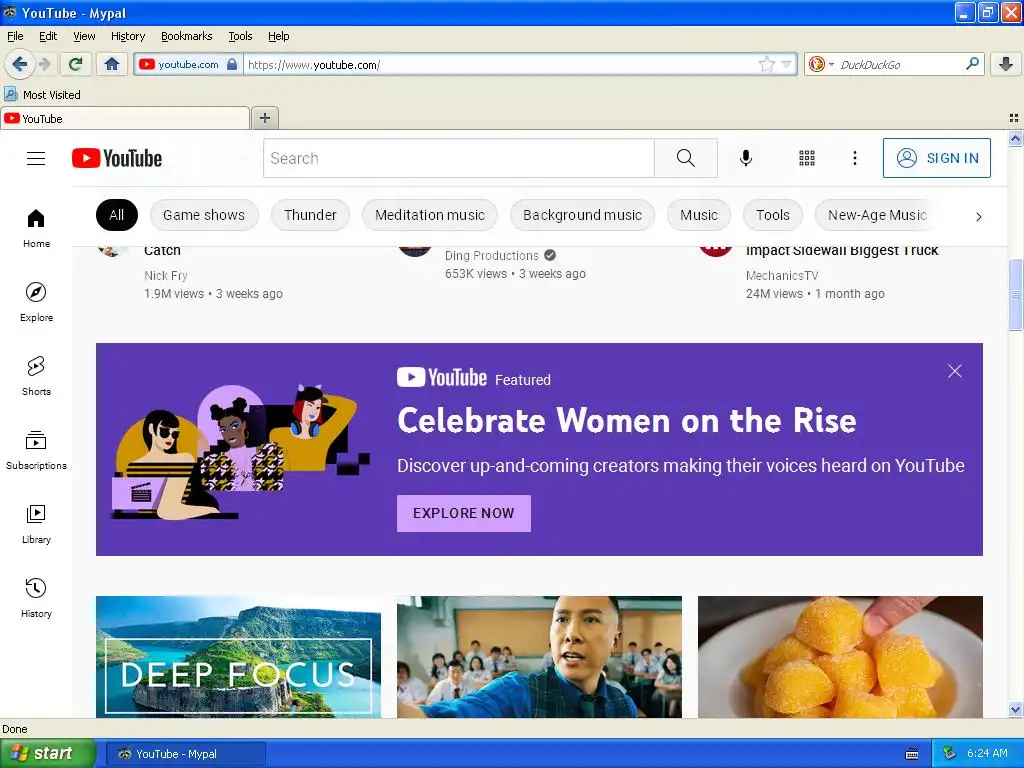Image resolution: width=1024 pixels, height=768 pixels.
Task: Open Library in the sidebar
Action: [37, 524]
